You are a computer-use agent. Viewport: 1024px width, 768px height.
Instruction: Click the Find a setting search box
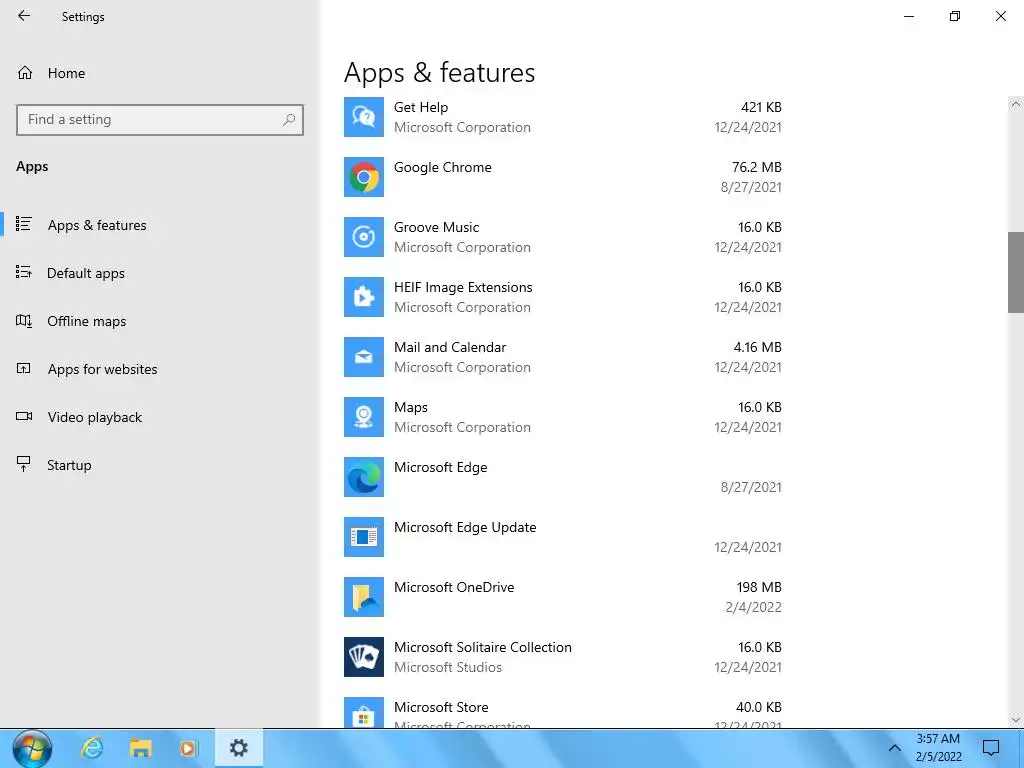[x=159, y=120]
